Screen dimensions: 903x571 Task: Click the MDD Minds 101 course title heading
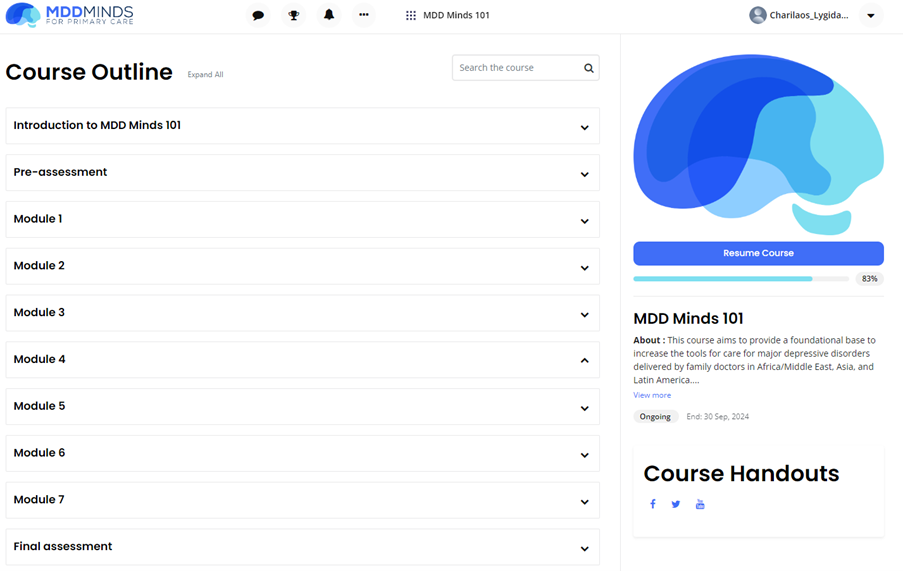(x=688, y=318)
